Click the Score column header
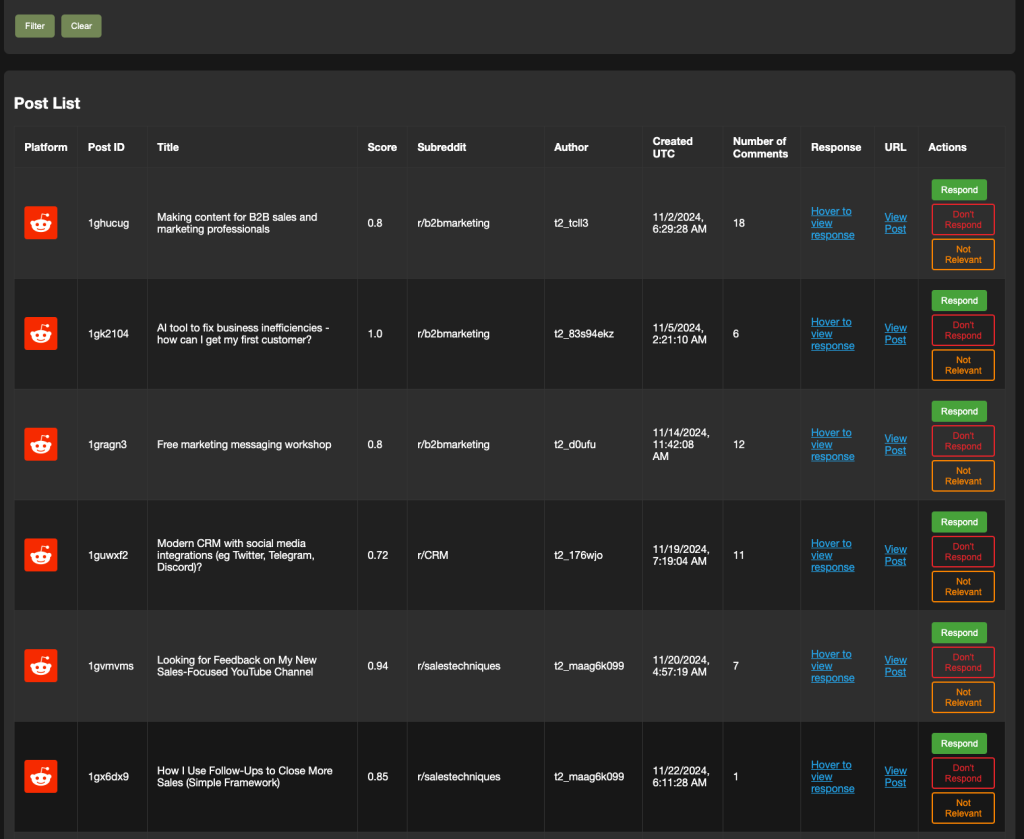Screen dimensions: 1024x839 pyautogui.click(x=382, y=147)
